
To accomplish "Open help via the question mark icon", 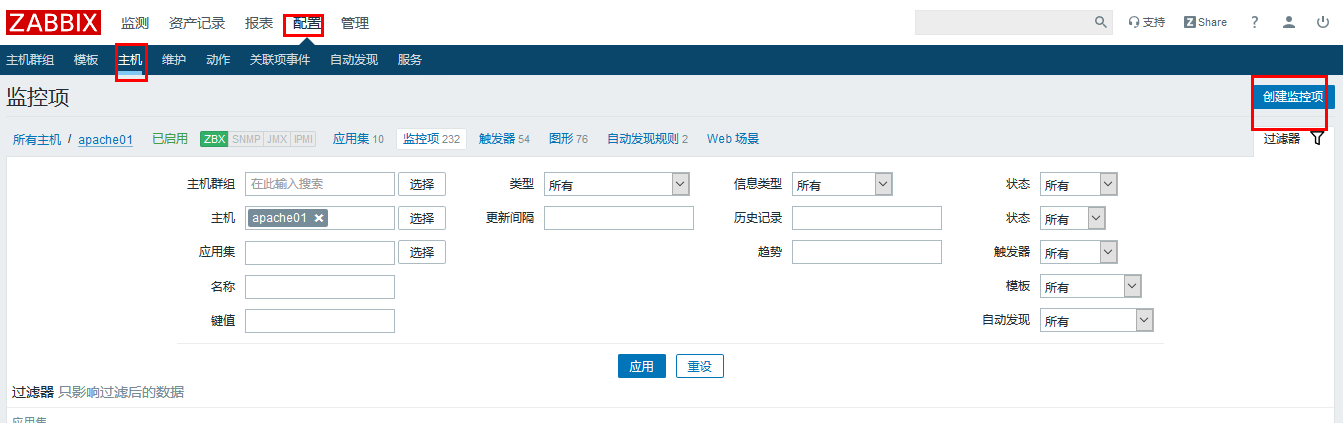I will coord(1255,22).
